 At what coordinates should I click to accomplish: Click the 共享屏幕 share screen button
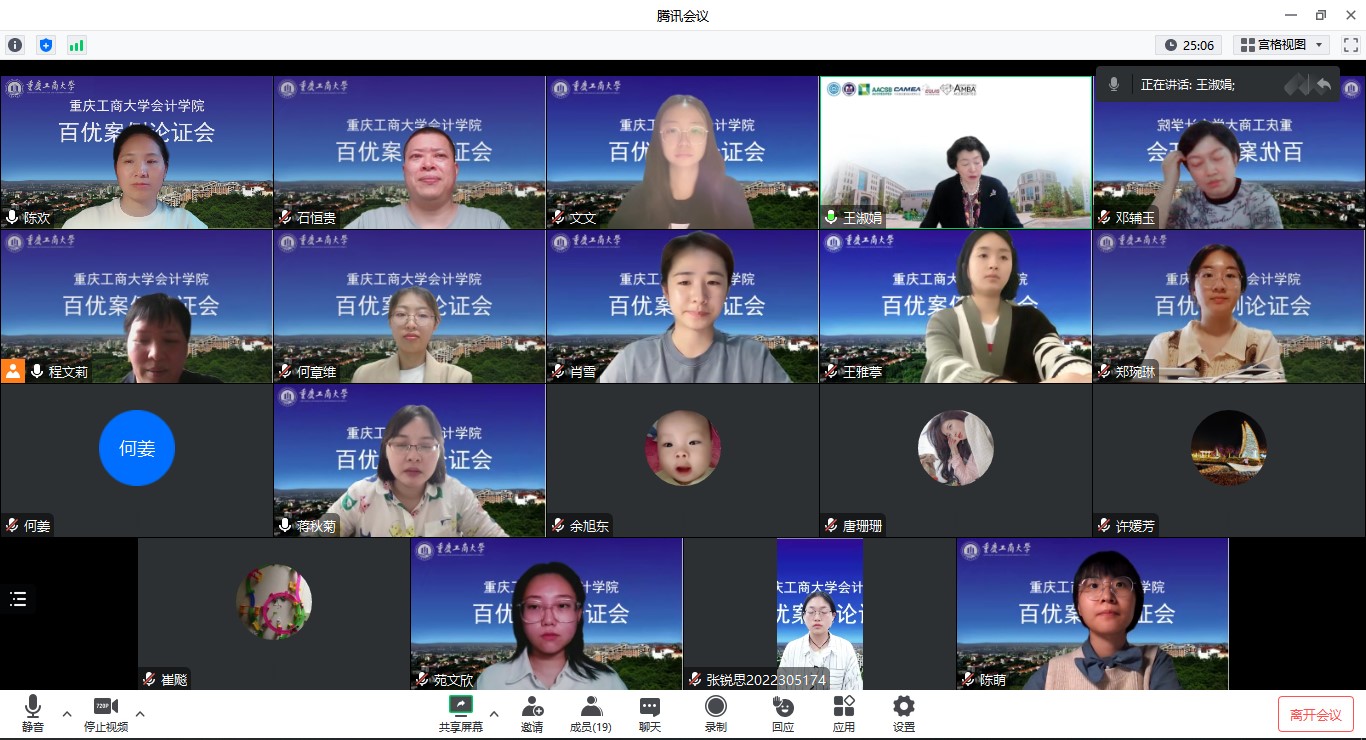(x=461, y=714)
